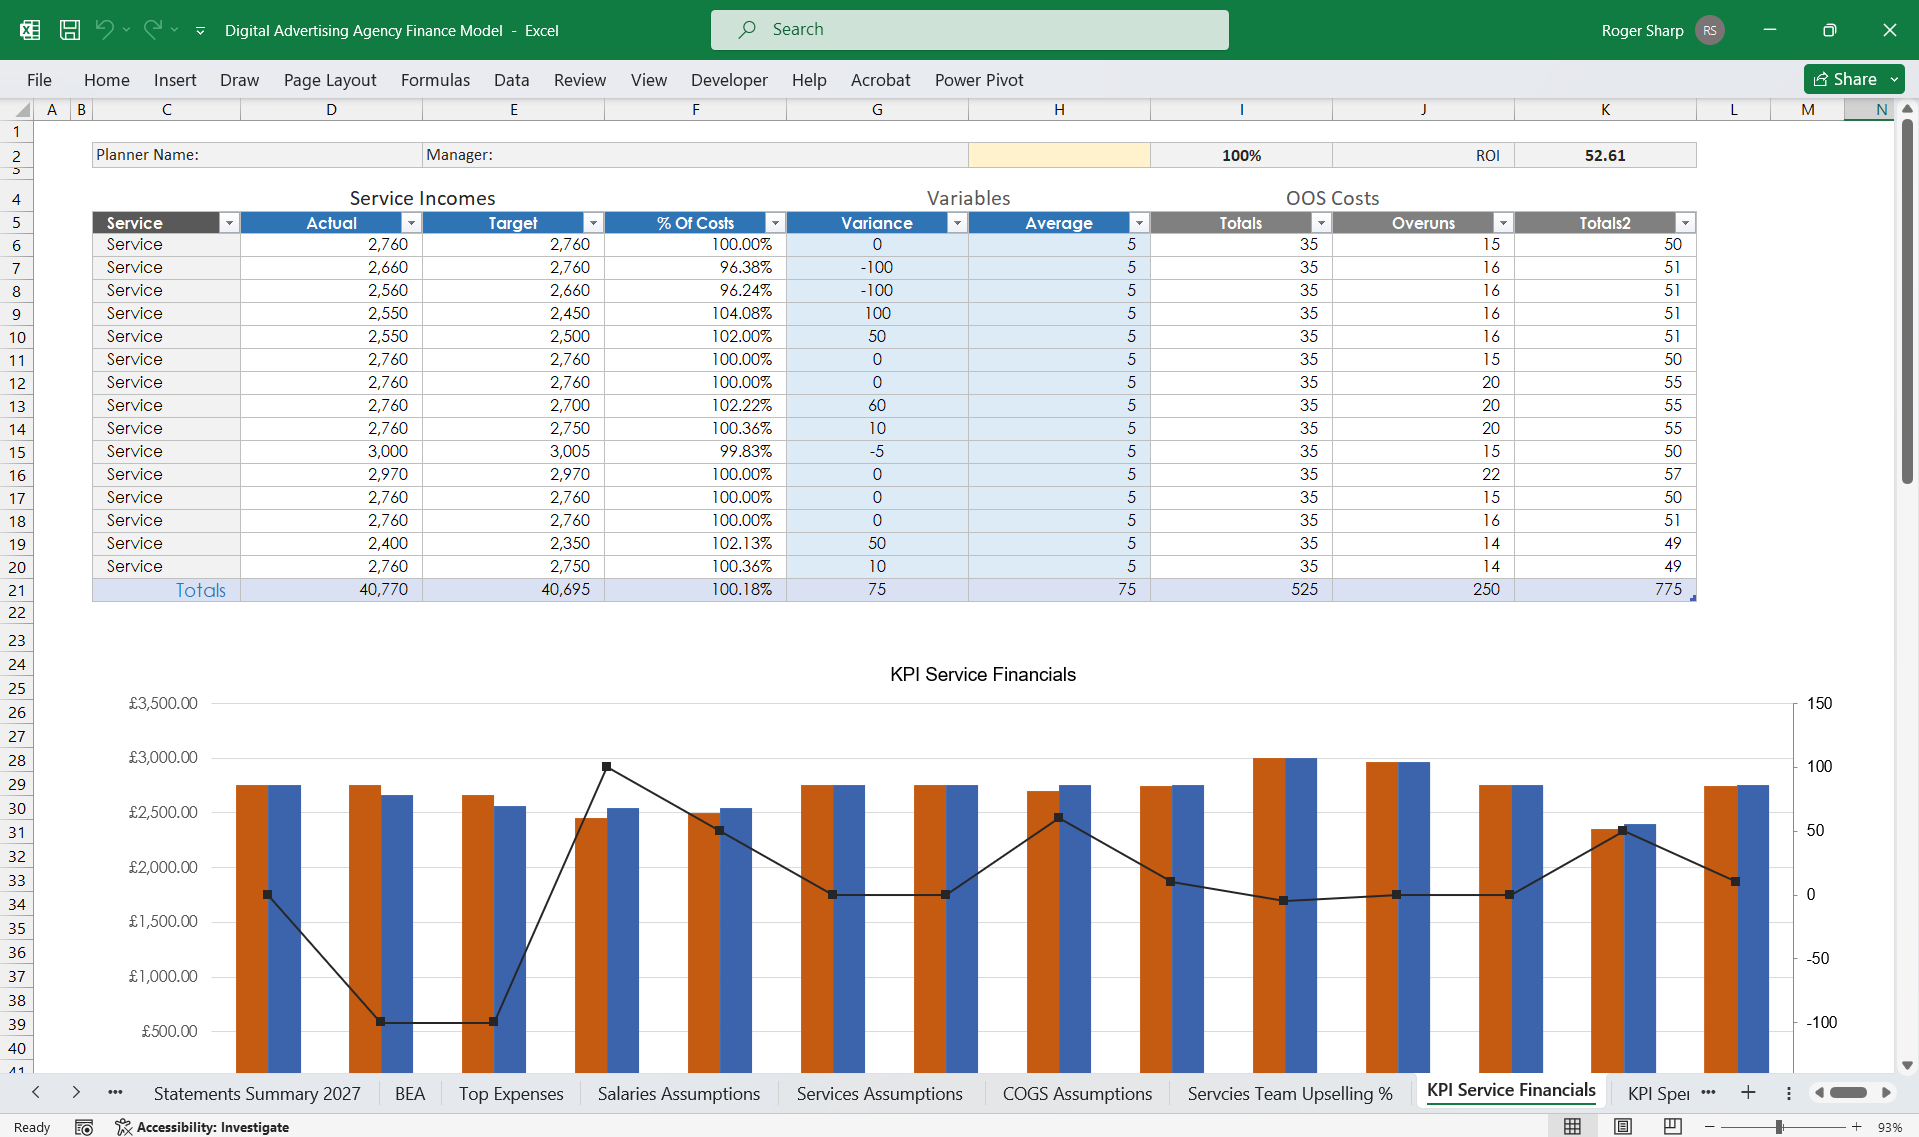Viewport: 1919px width, 1137px height.
Task: Switch to the Formulas ribbon tab
Action: pyautogui.click(x=435, y=80)
